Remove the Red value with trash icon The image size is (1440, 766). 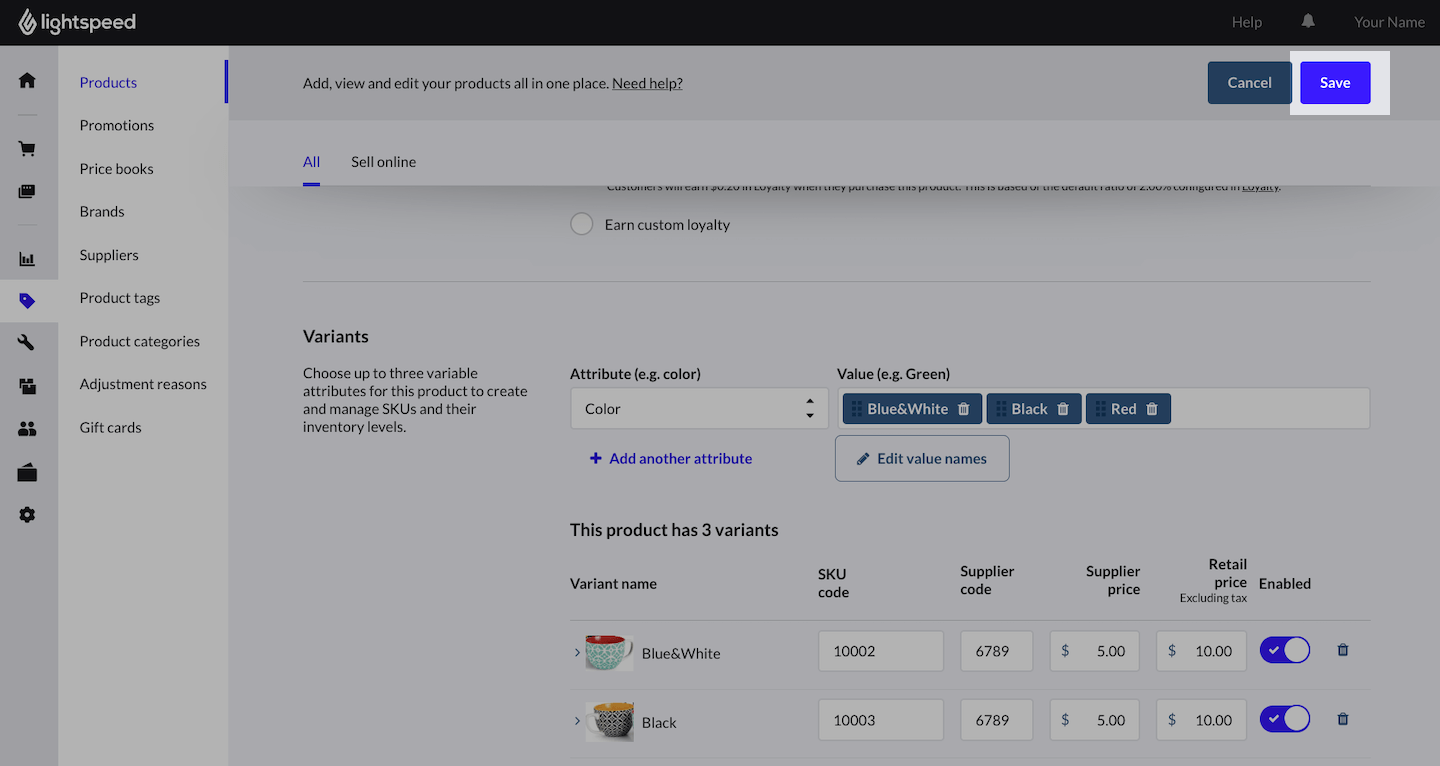pyautogui.click(x=1152, y=409)
